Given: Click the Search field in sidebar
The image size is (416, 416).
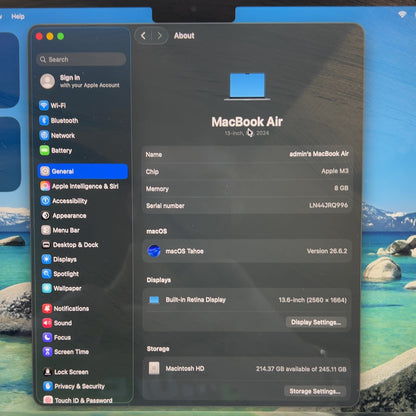Looking at the screenshot, I should click(x=81, y=59).
